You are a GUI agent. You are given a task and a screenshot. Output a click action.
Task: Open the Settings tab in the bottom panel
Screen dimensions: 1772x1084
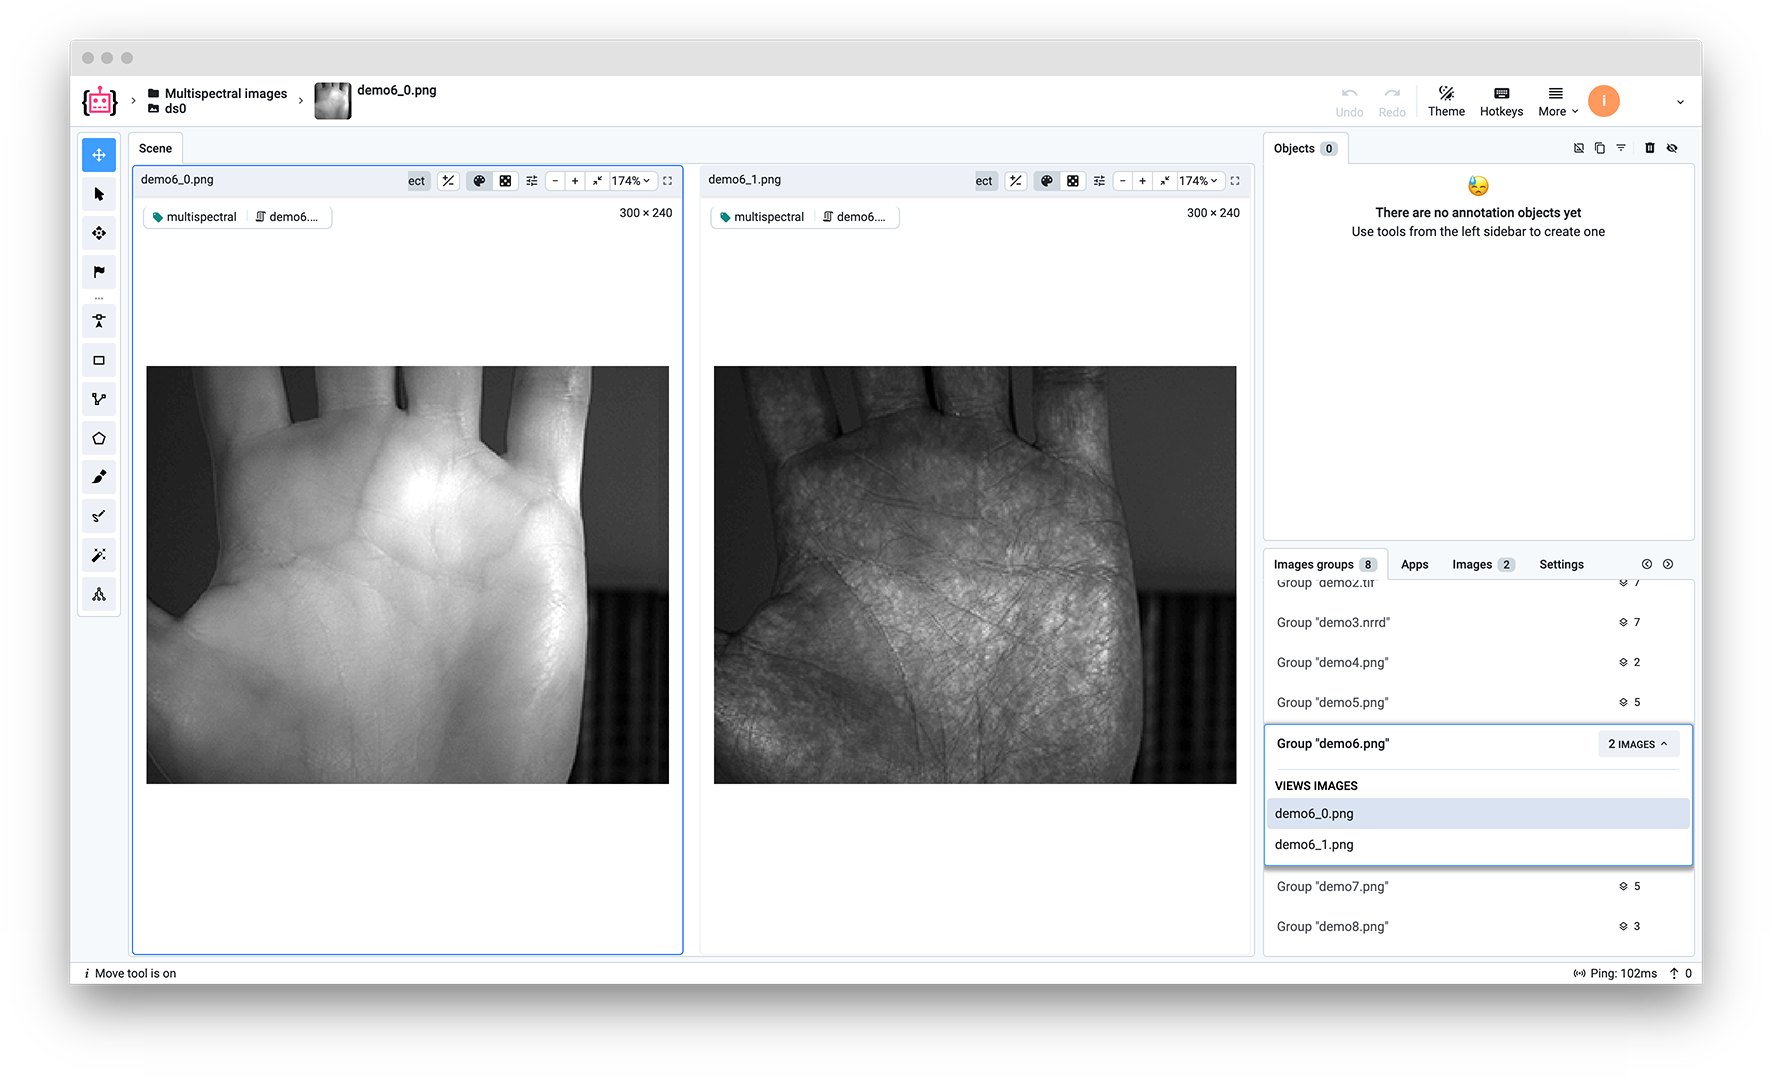coord(1561,563)
